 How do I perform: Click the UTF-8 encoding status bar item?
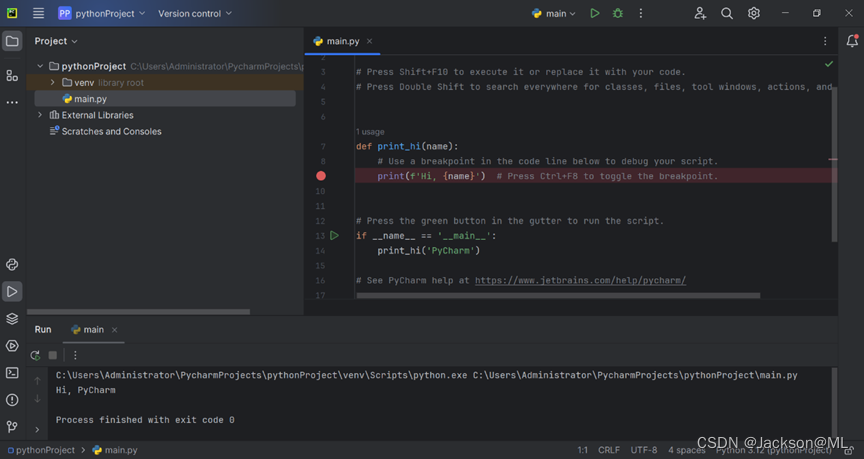(643, 450)
